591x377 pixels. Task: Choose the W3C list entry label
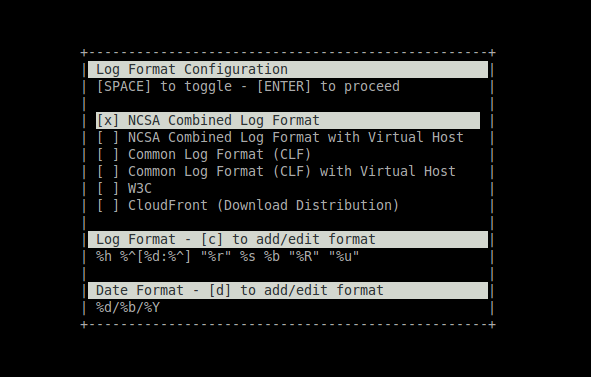[140, 188]
